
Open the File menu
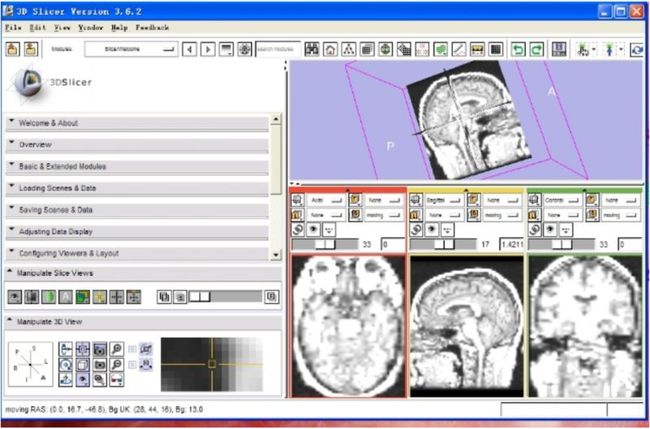click(13, 27)
